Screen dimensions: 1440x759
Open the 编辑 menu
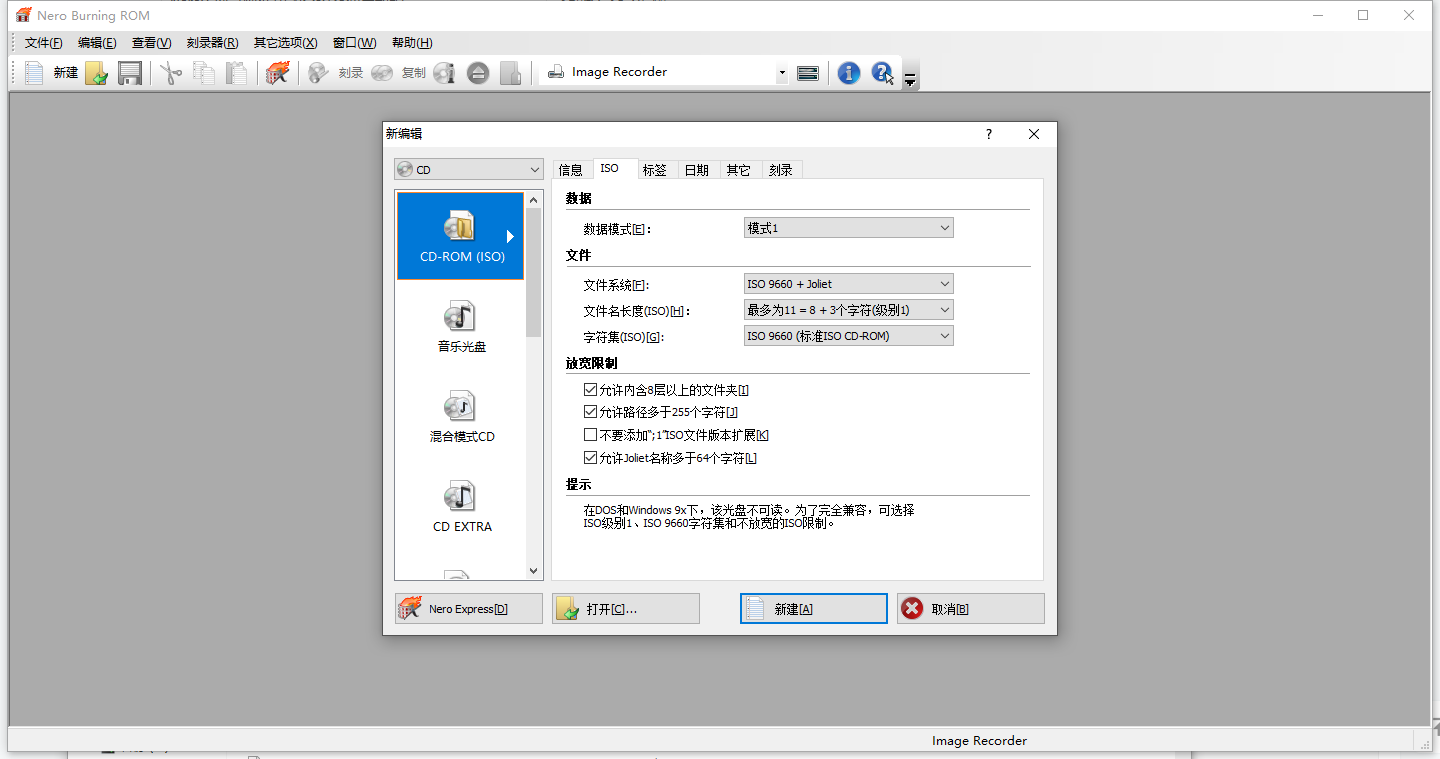[97, 43]
